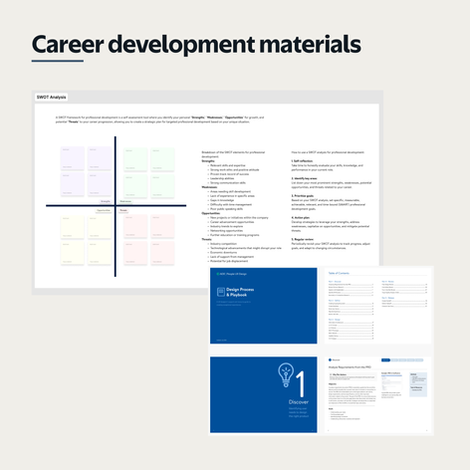Click the '1. Self-reflection' step heading
The width and height of the screenshot is (470, 470).
(x=302, y=161)
